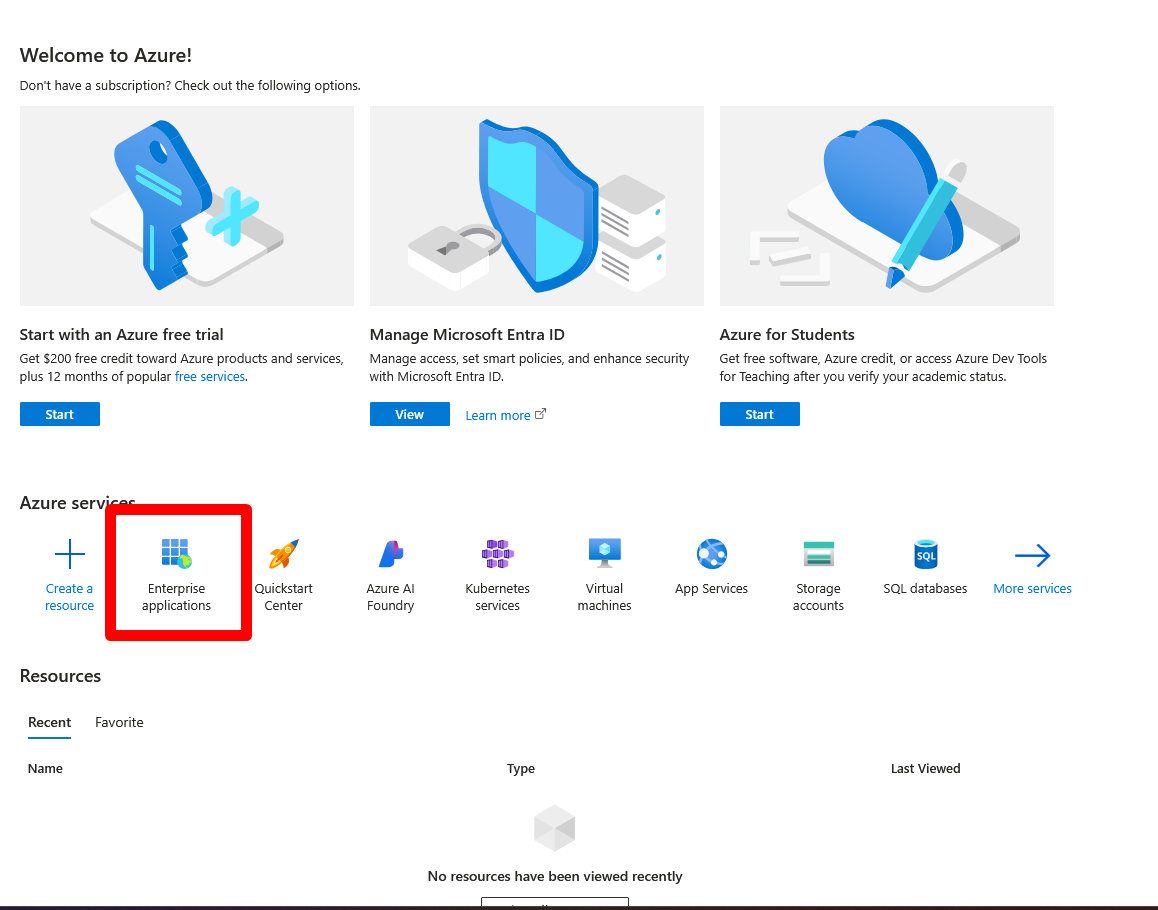This screenshot has height=910, width=1158.
Task: Click the Last Viewed column header
Action: 925,769
